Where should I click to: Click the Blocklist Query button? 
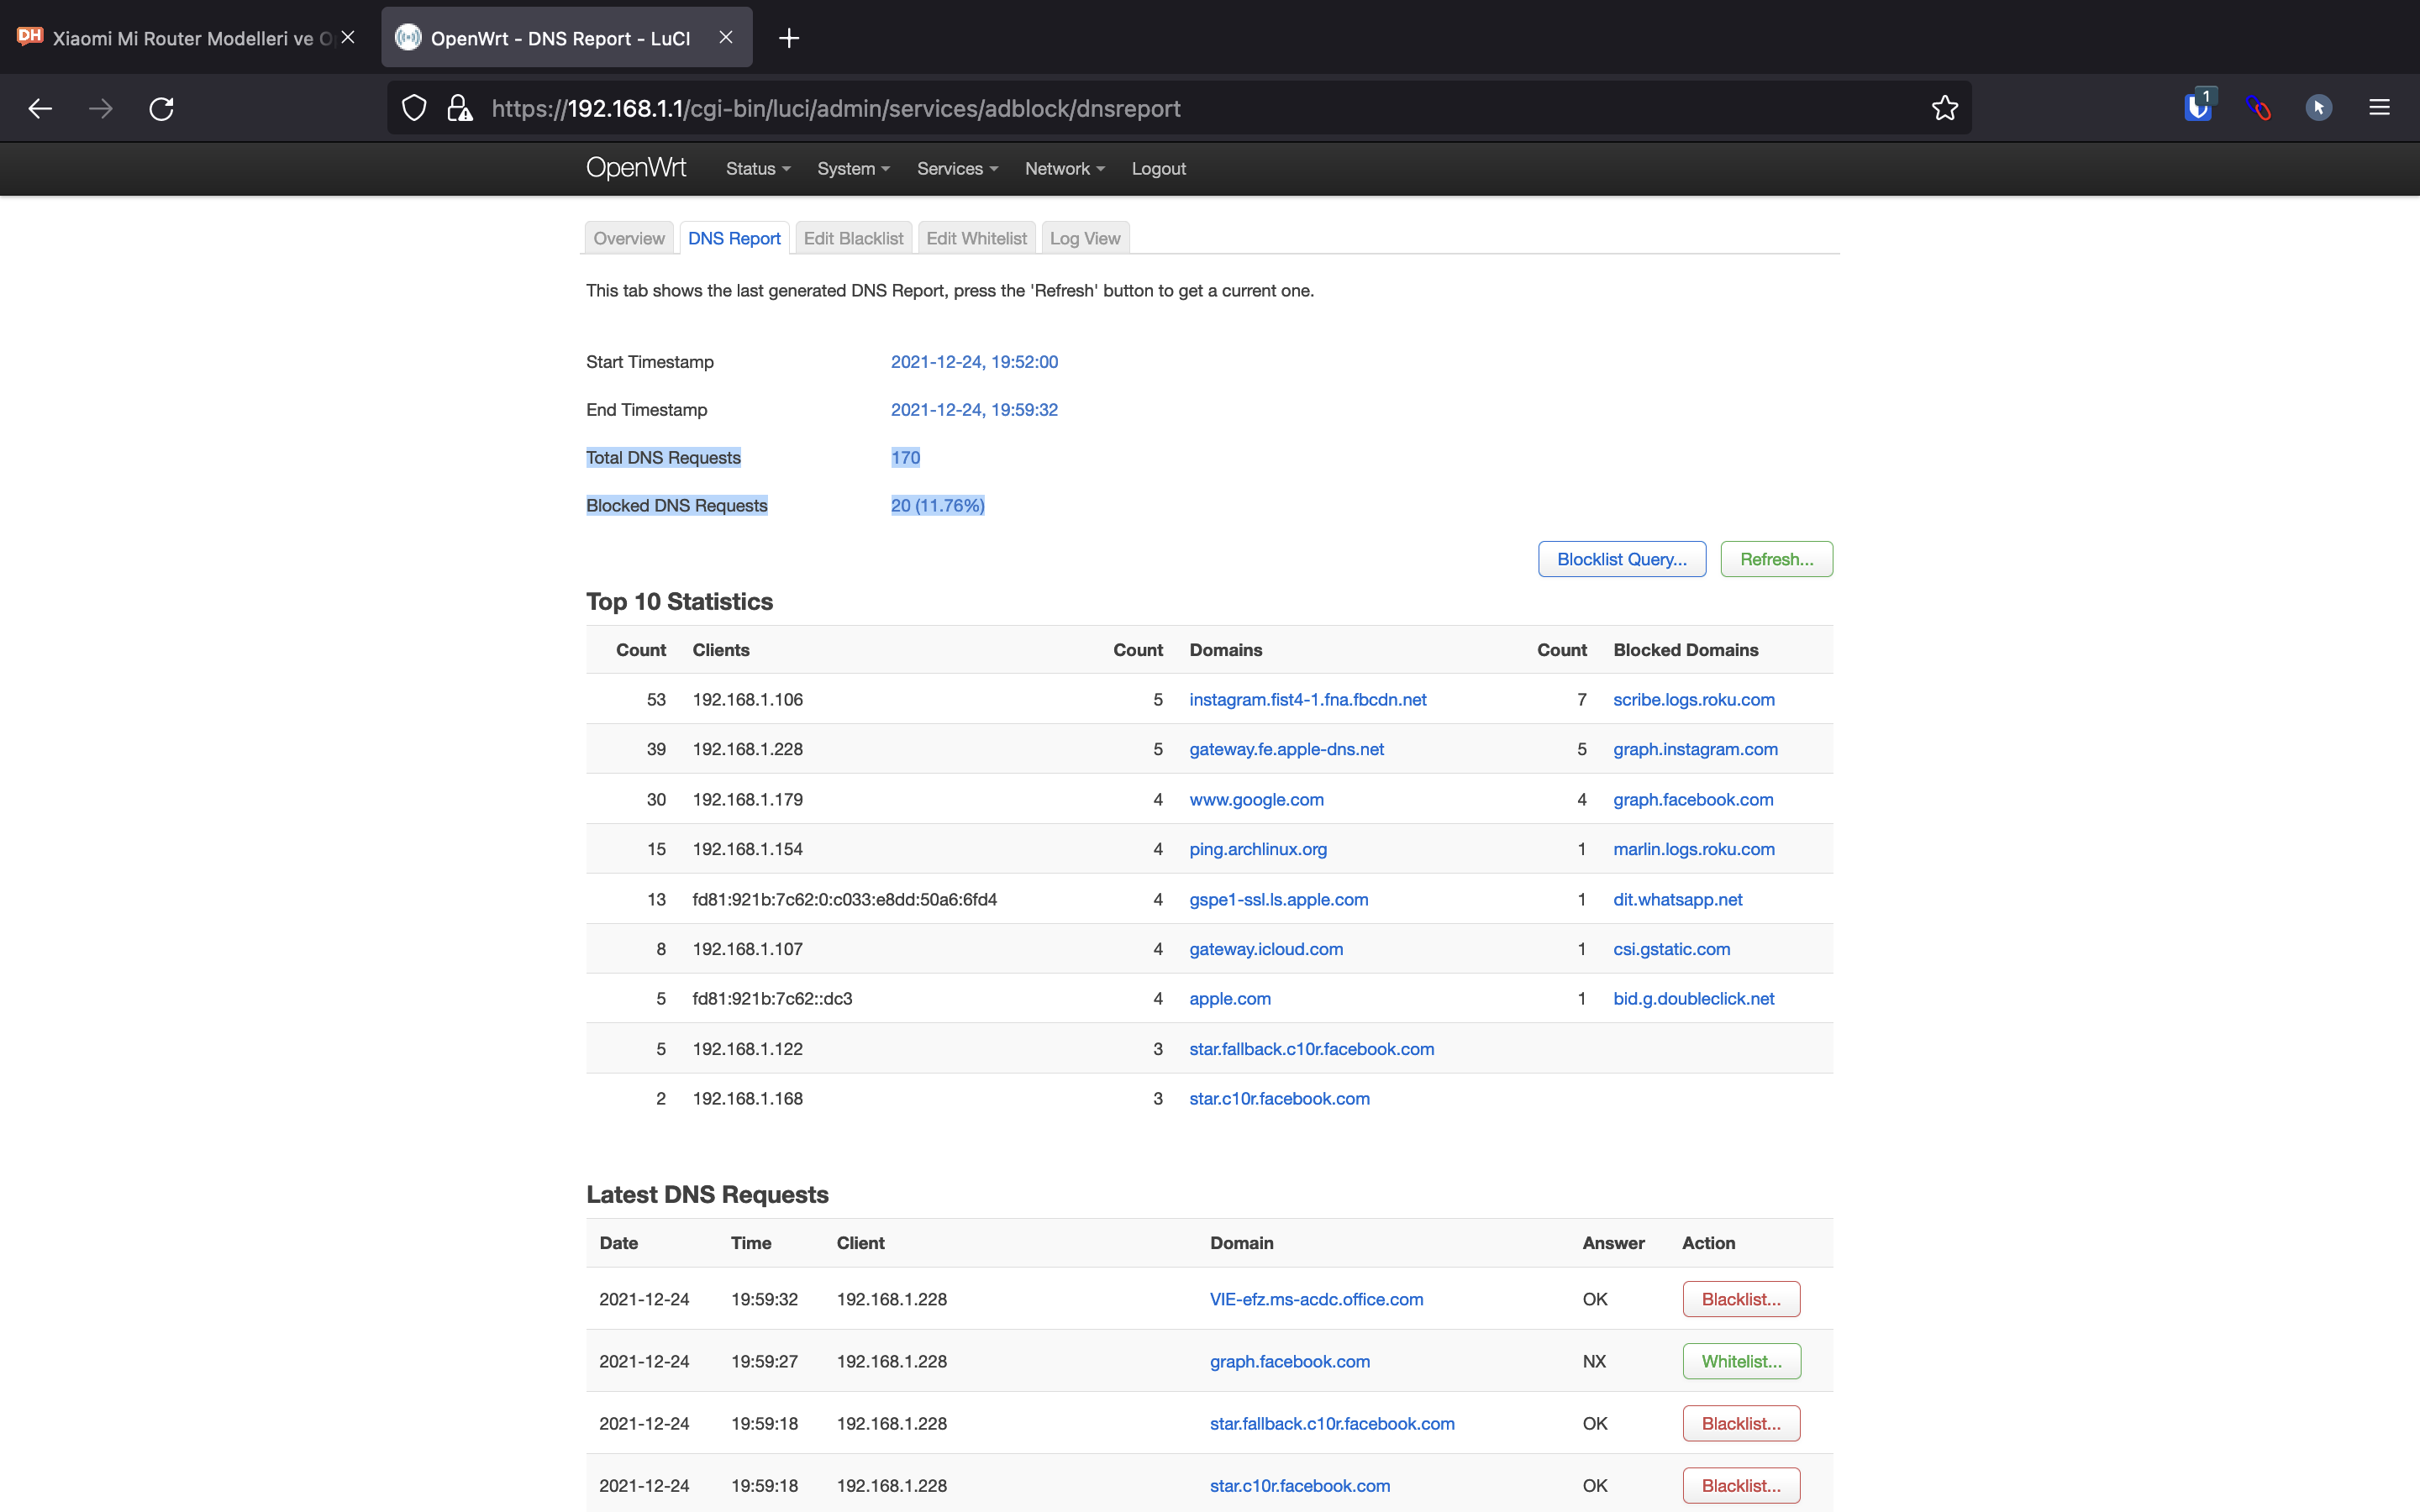(1621, 559)
